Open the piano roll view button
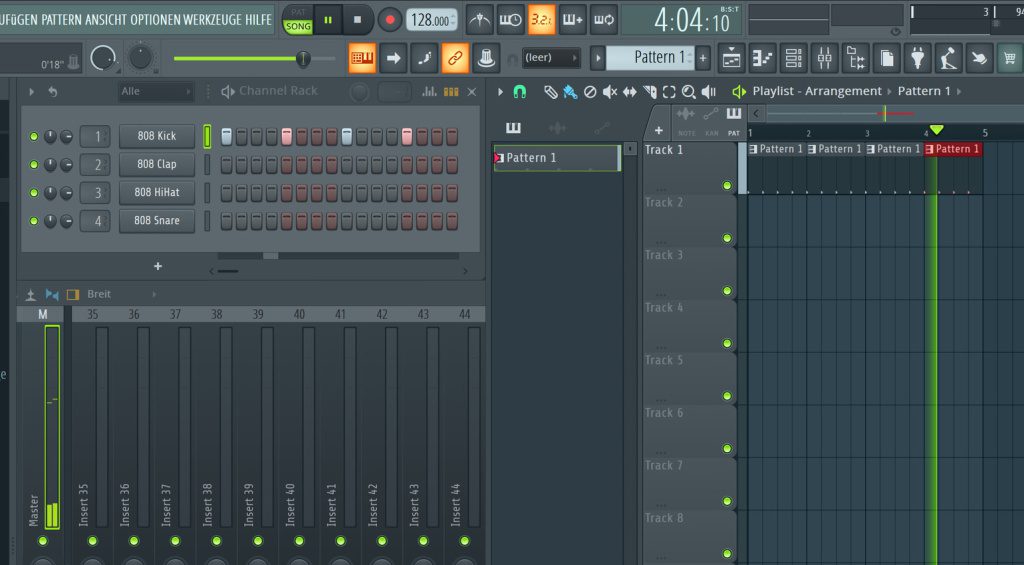The image size is (1024, 565). coord(763,58)
